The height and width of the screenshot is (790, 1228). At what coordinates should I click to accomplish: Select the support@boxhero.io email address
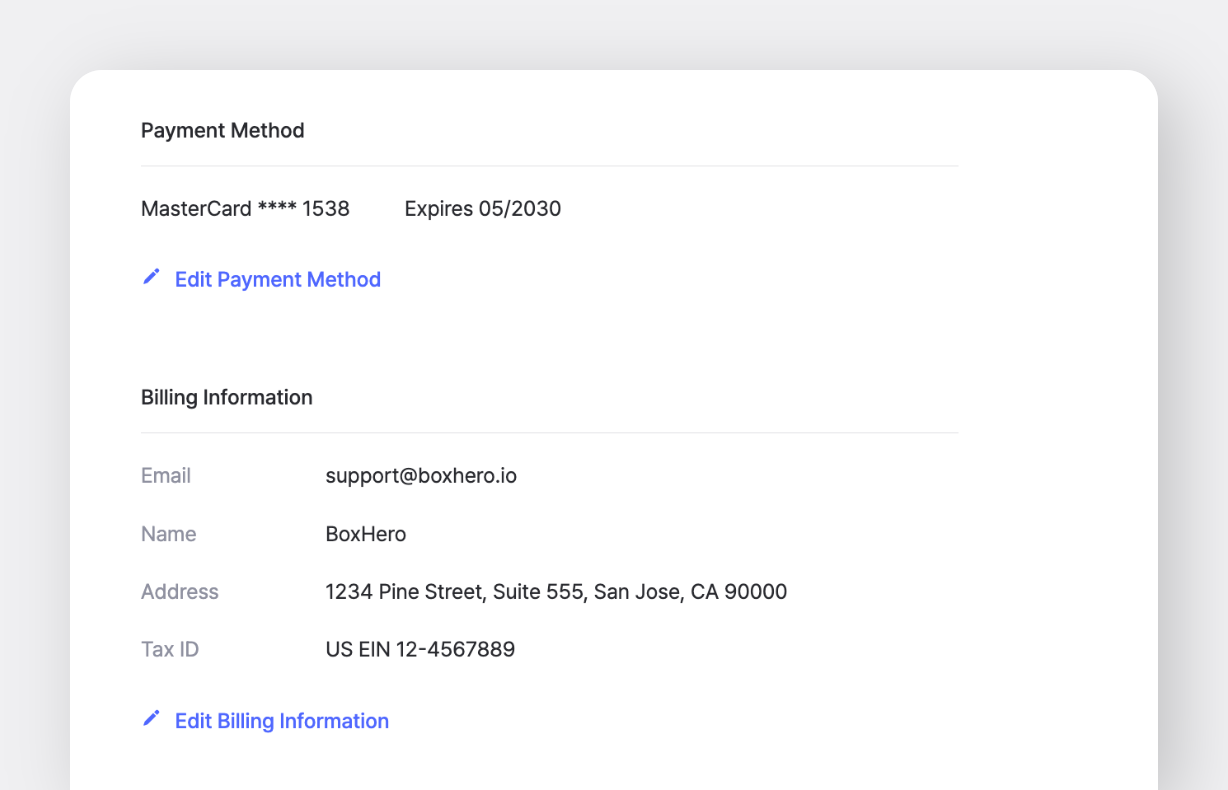tap(420, 476)
